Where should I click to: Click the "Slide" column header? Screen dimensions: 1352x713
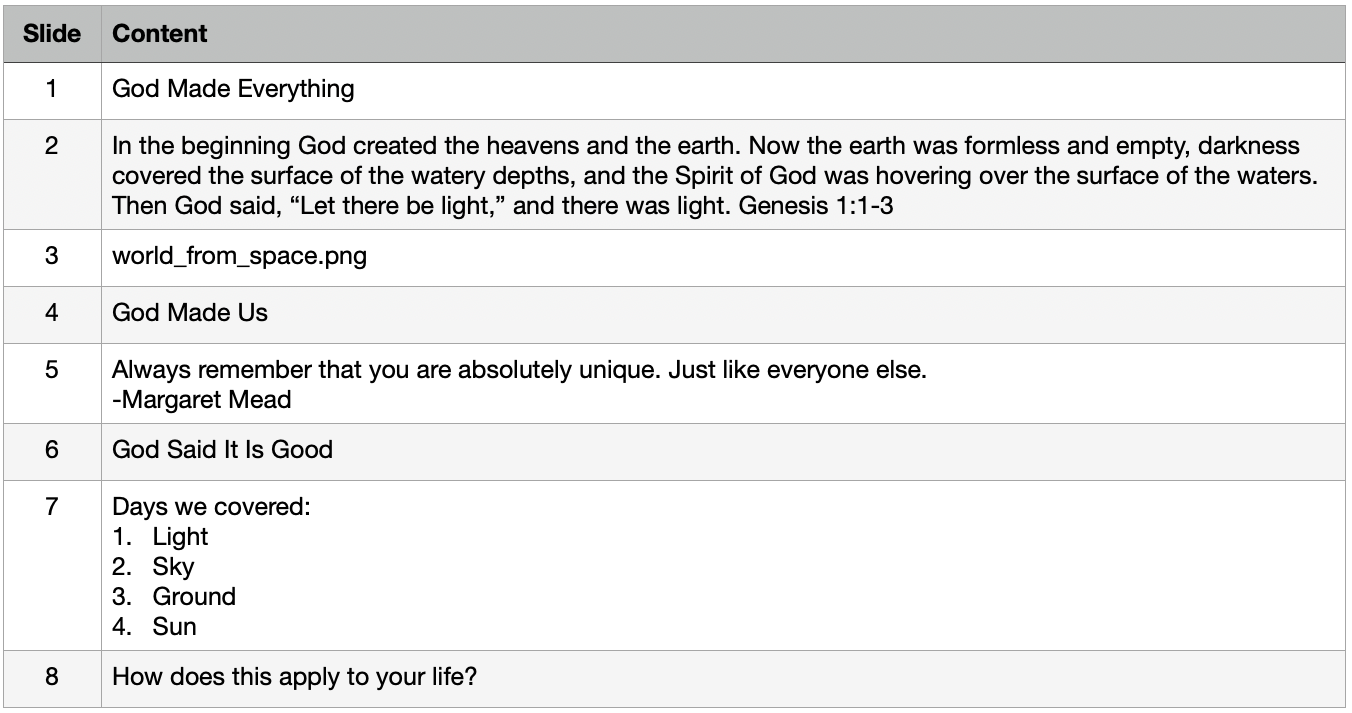[x=52, y=34]
